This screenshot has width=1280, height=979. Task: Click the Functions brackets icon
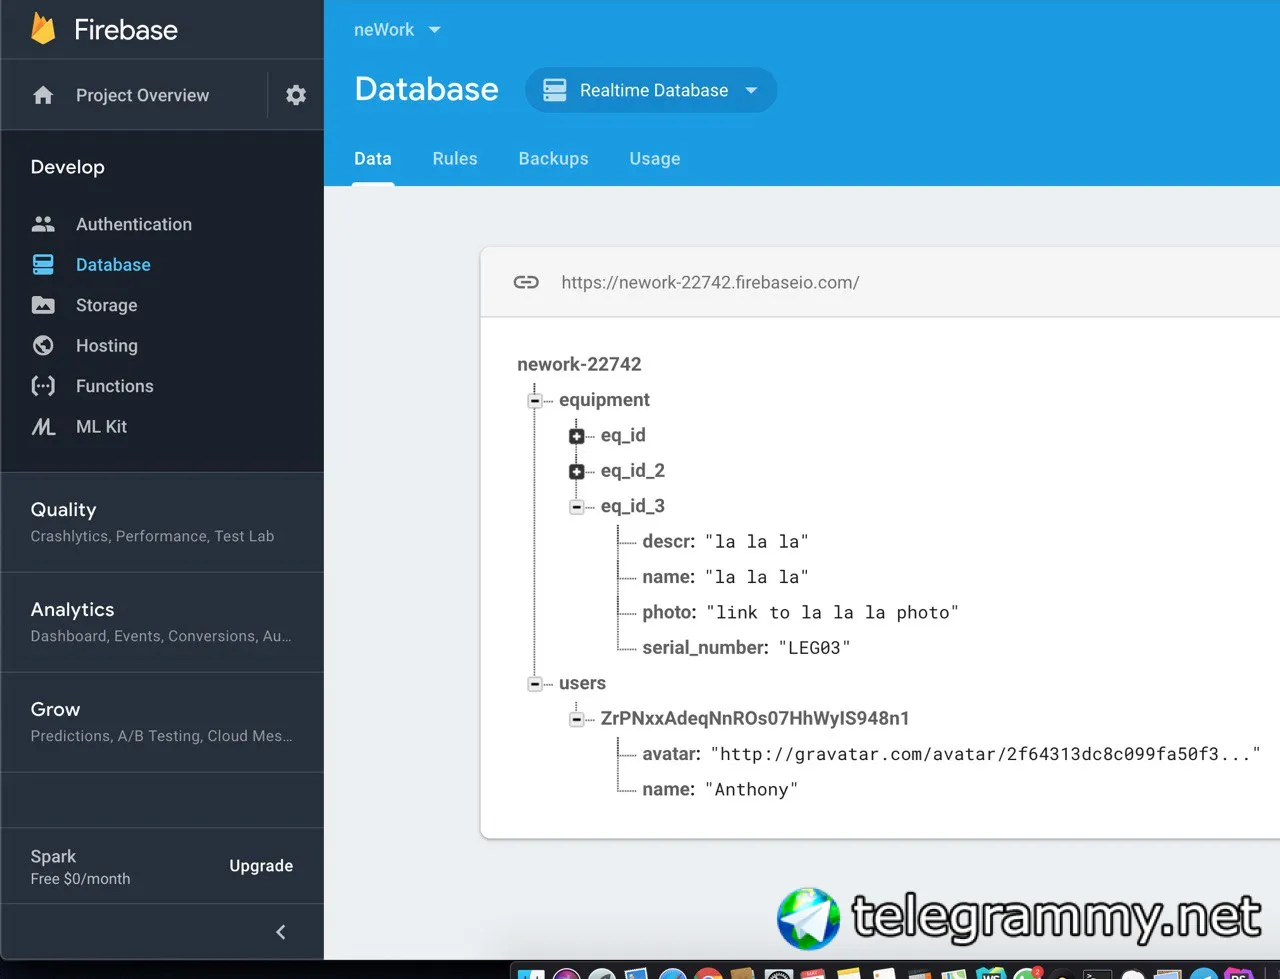coord(43,386)
